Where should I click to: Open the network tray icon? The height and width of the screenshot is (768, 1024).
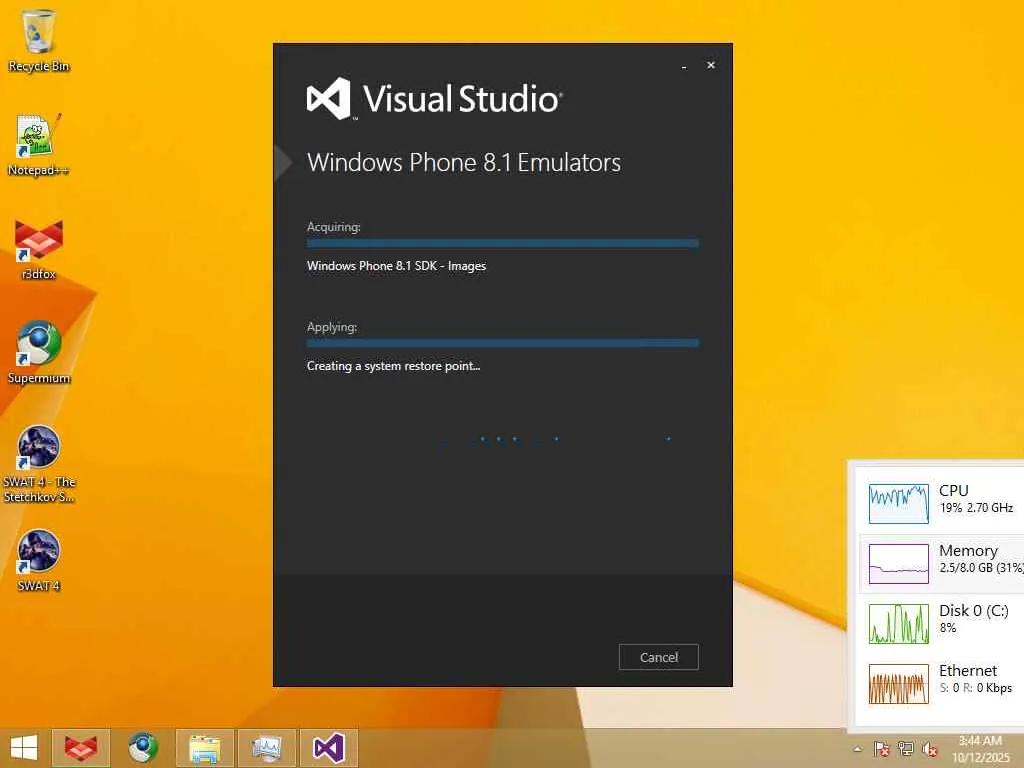click(905, 749)
